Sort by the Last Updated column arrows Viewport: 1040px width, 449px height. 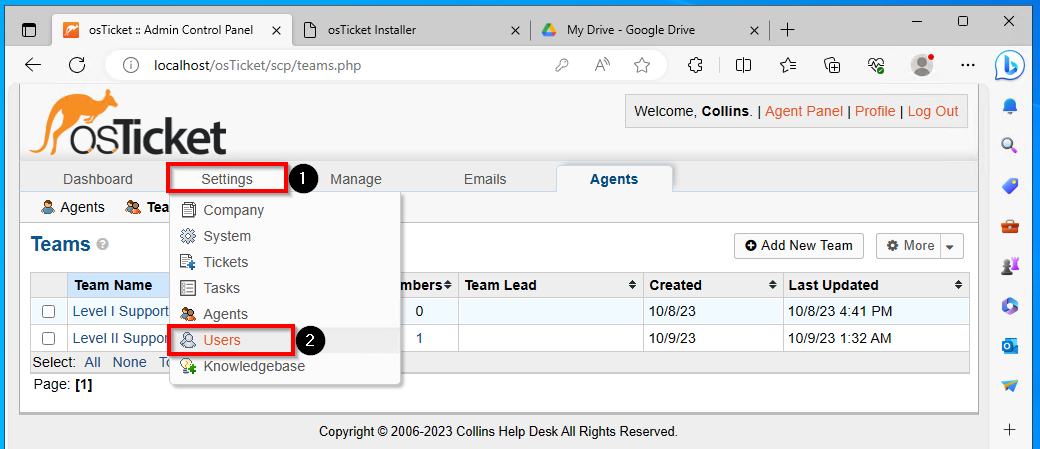958,286
